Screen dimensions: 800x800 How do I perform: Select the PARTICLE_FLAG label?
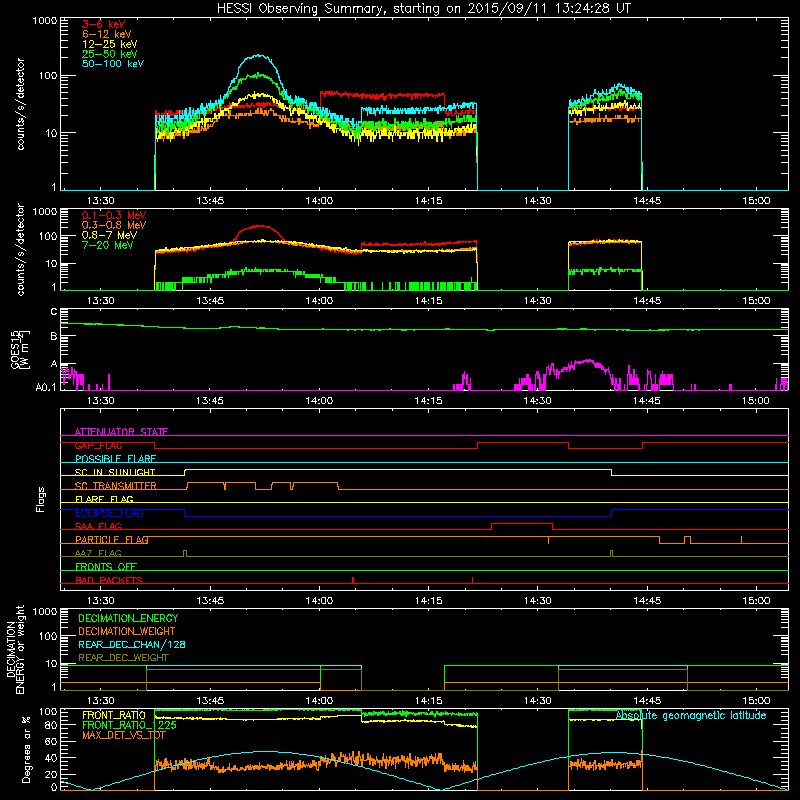[112, 540]
